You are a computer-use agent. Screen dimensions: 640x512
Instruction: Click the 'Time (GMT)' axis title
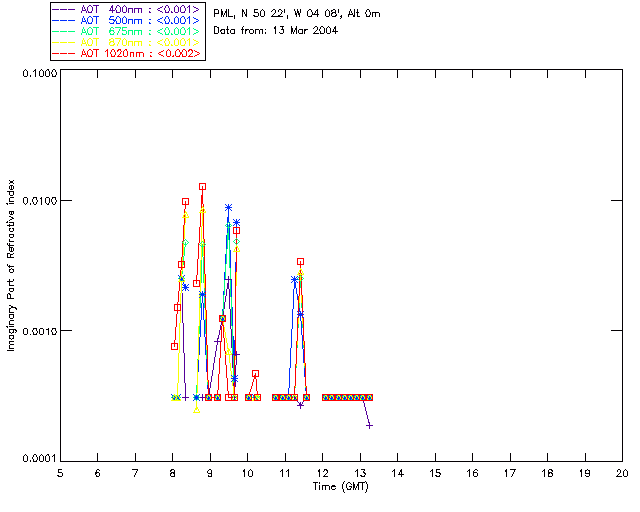coord(341,487)
